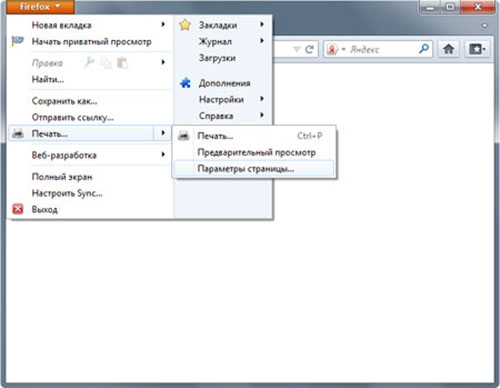Open the Yandex search engine selector

click(x=336, y=49)
